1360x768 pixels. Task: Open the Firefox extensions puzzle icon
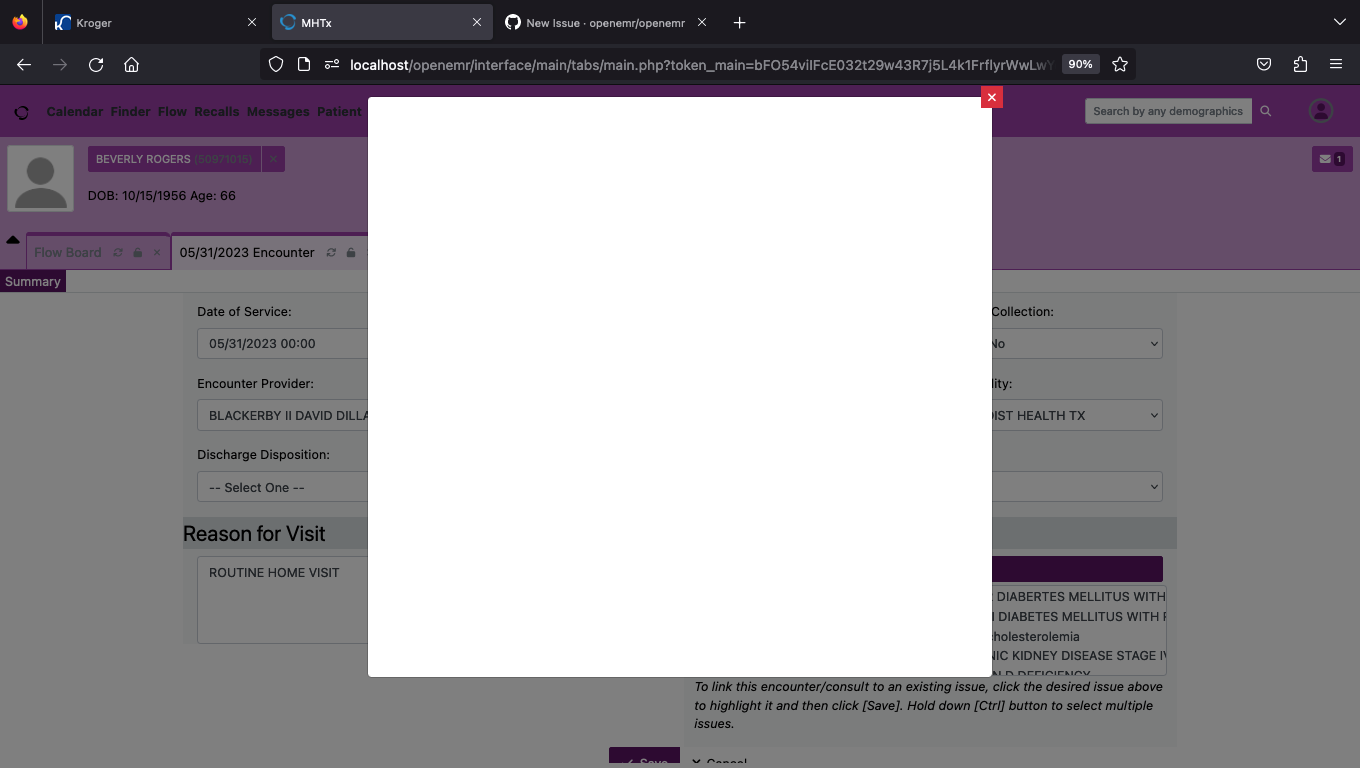click(x=1300, y=64)
